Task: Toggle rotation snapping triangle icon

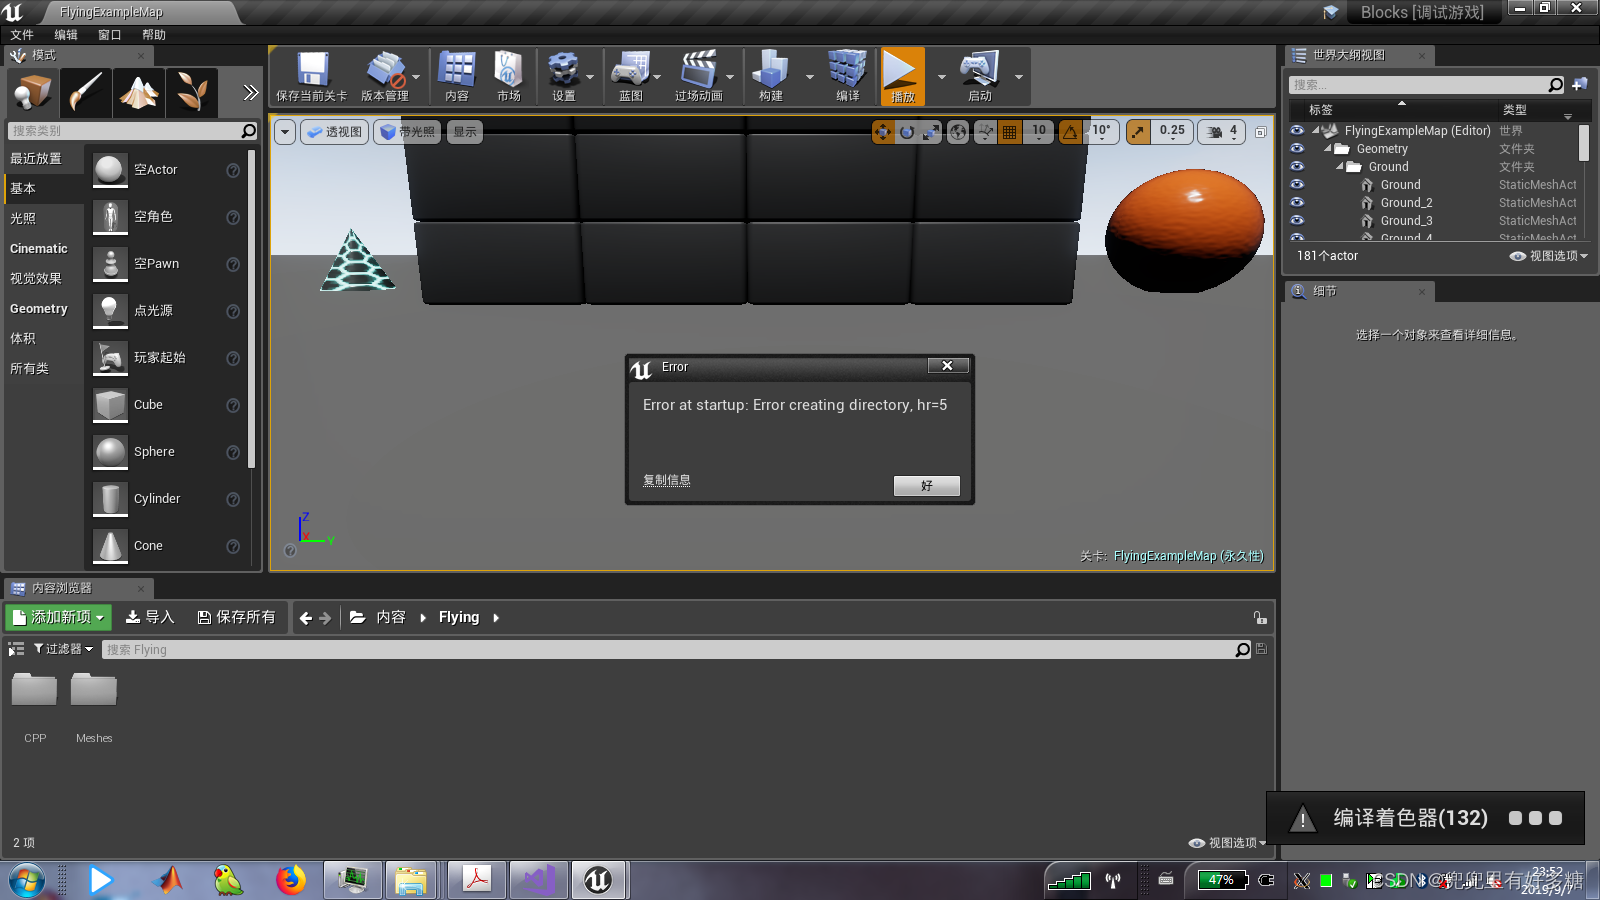Action: [x=1071, y=132]
